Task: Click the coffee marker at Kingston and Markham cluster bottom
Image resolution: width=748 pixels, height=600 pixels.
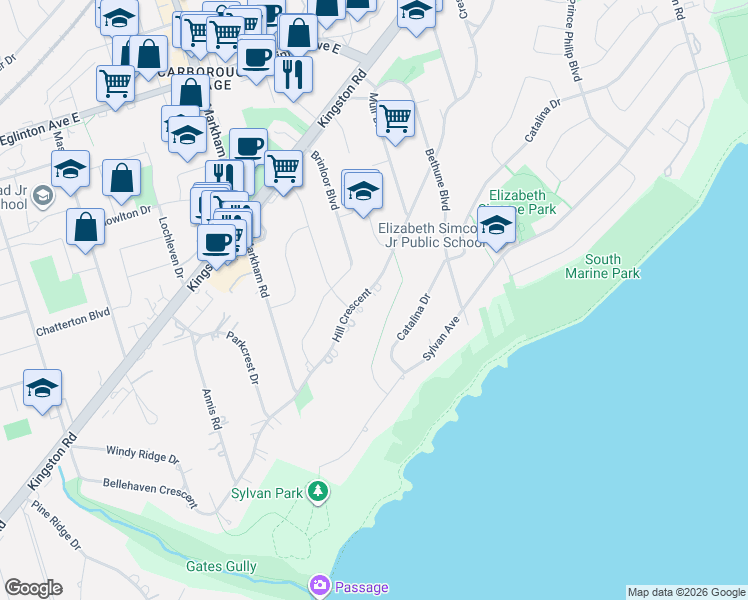Action: [x=217, y=246]
